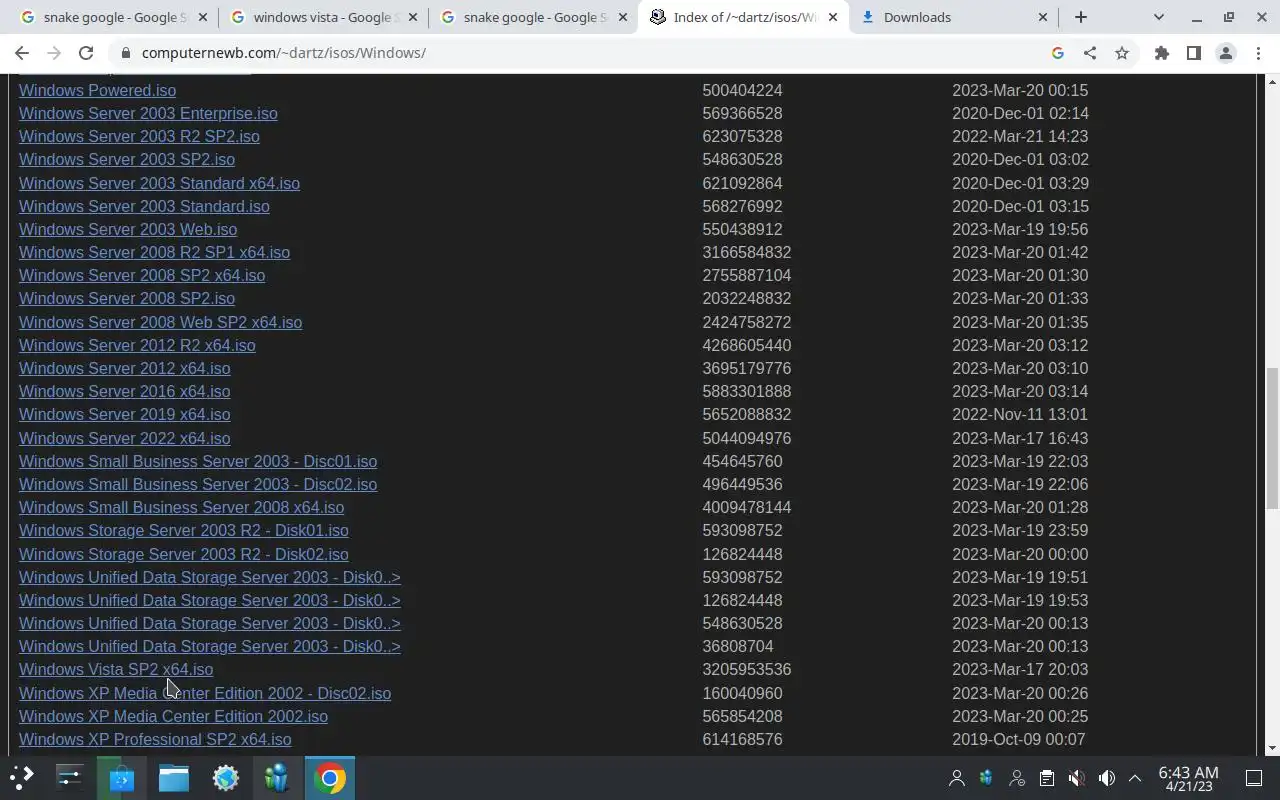Toggle the Chrome side panel icon
The width and height of the screenshot is (1280, 800).
click(x=1194, y=53)
